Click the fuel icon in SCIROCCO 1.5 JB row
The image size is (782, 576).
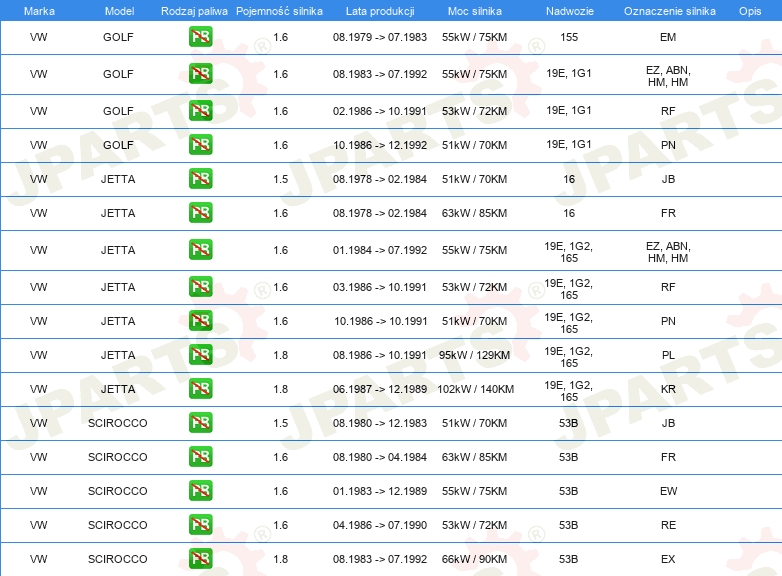(x=200, y=422)
